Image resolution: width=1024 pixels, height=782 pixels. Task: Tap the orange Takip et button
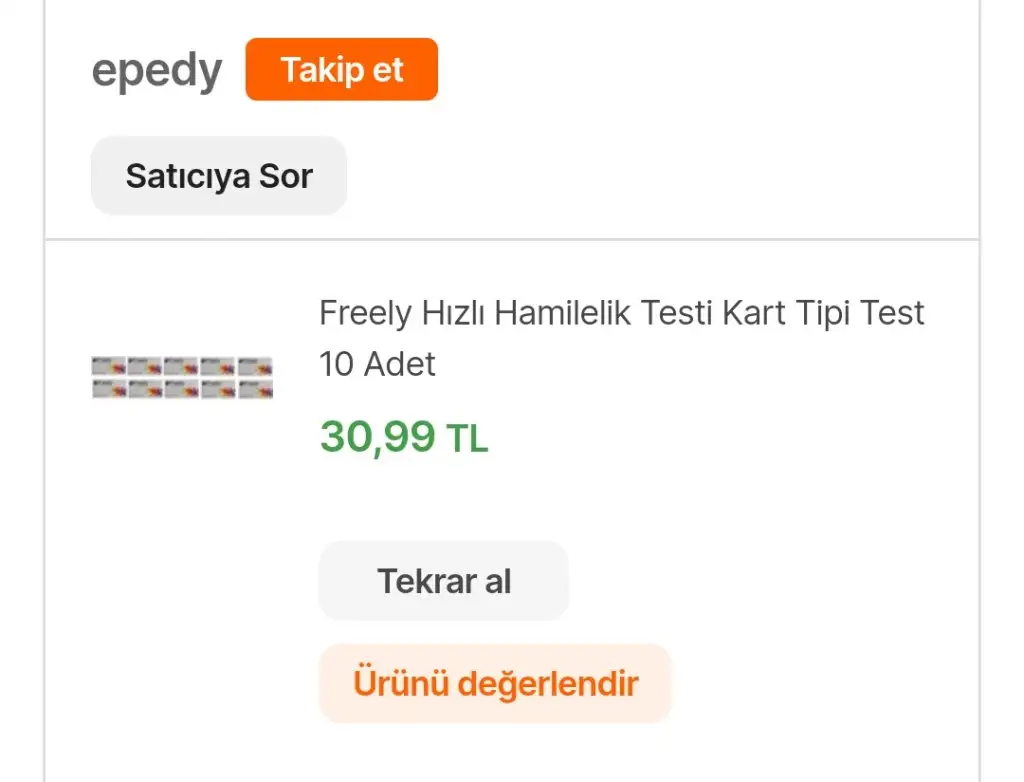point(341,70)
